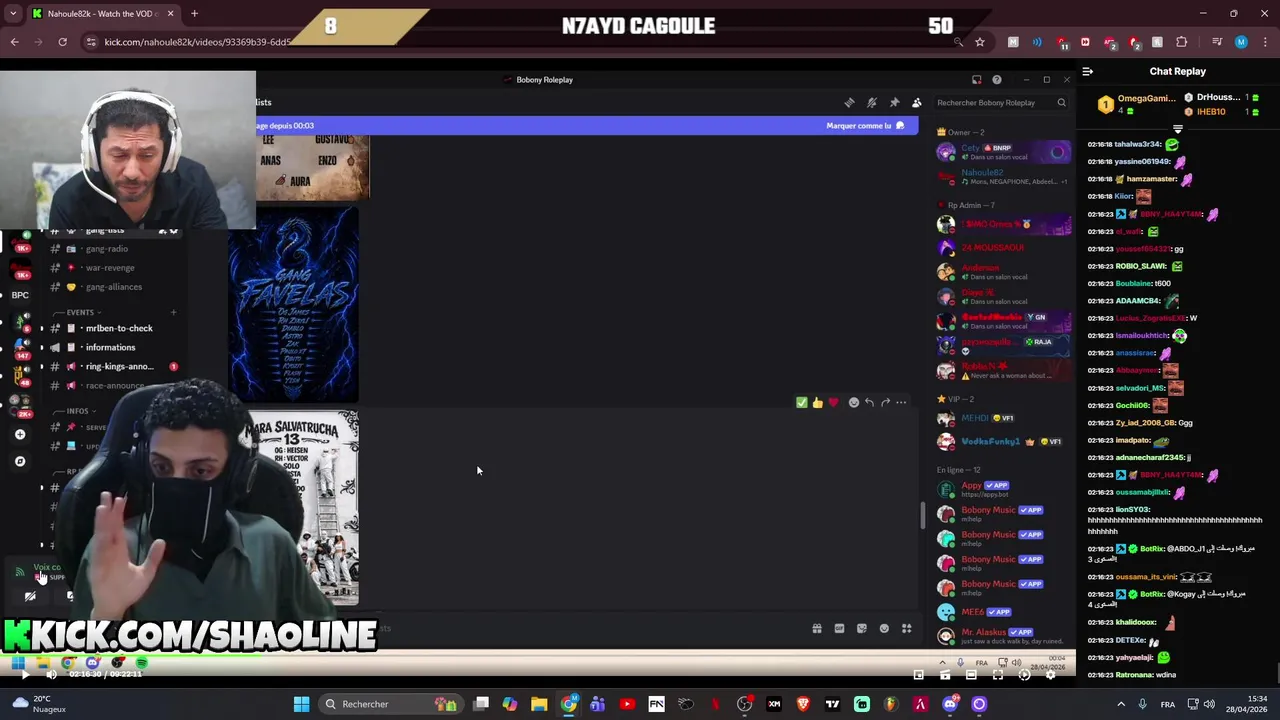
Task: Open Kick player settings gear
Action: coord(1050,675)
